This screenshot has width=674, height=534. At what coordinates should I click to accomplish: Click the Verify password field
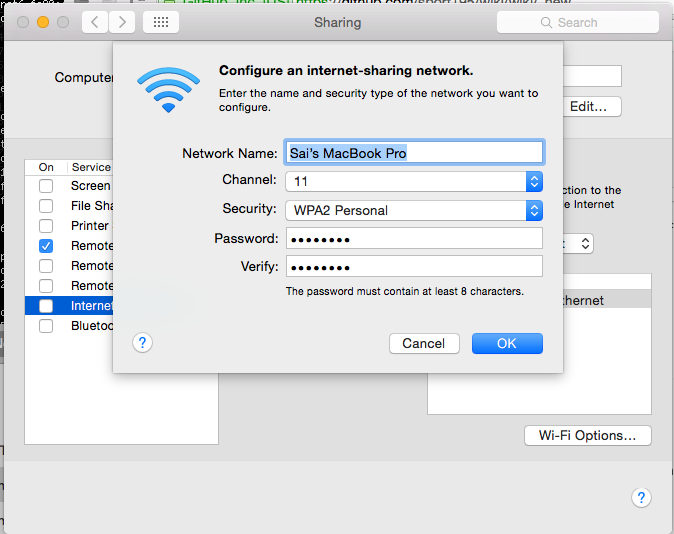(414, 267)
